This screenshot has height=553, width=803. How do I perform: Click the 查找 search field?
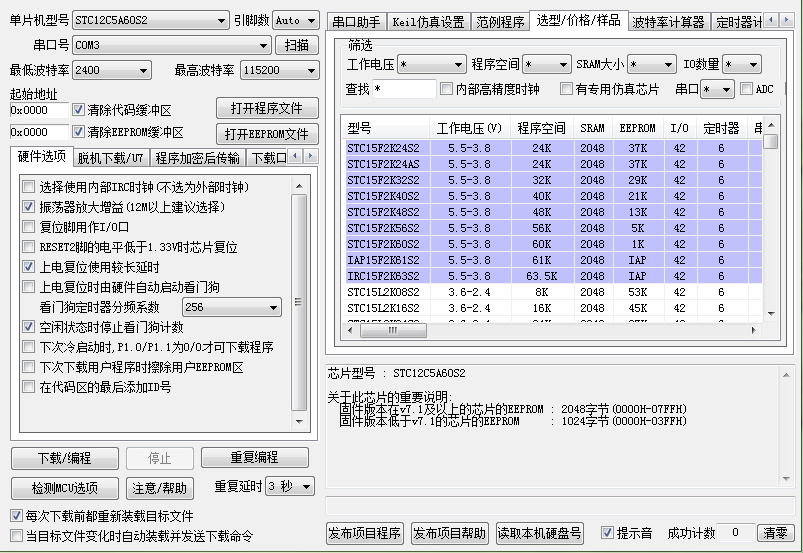[x=404, y=89]
